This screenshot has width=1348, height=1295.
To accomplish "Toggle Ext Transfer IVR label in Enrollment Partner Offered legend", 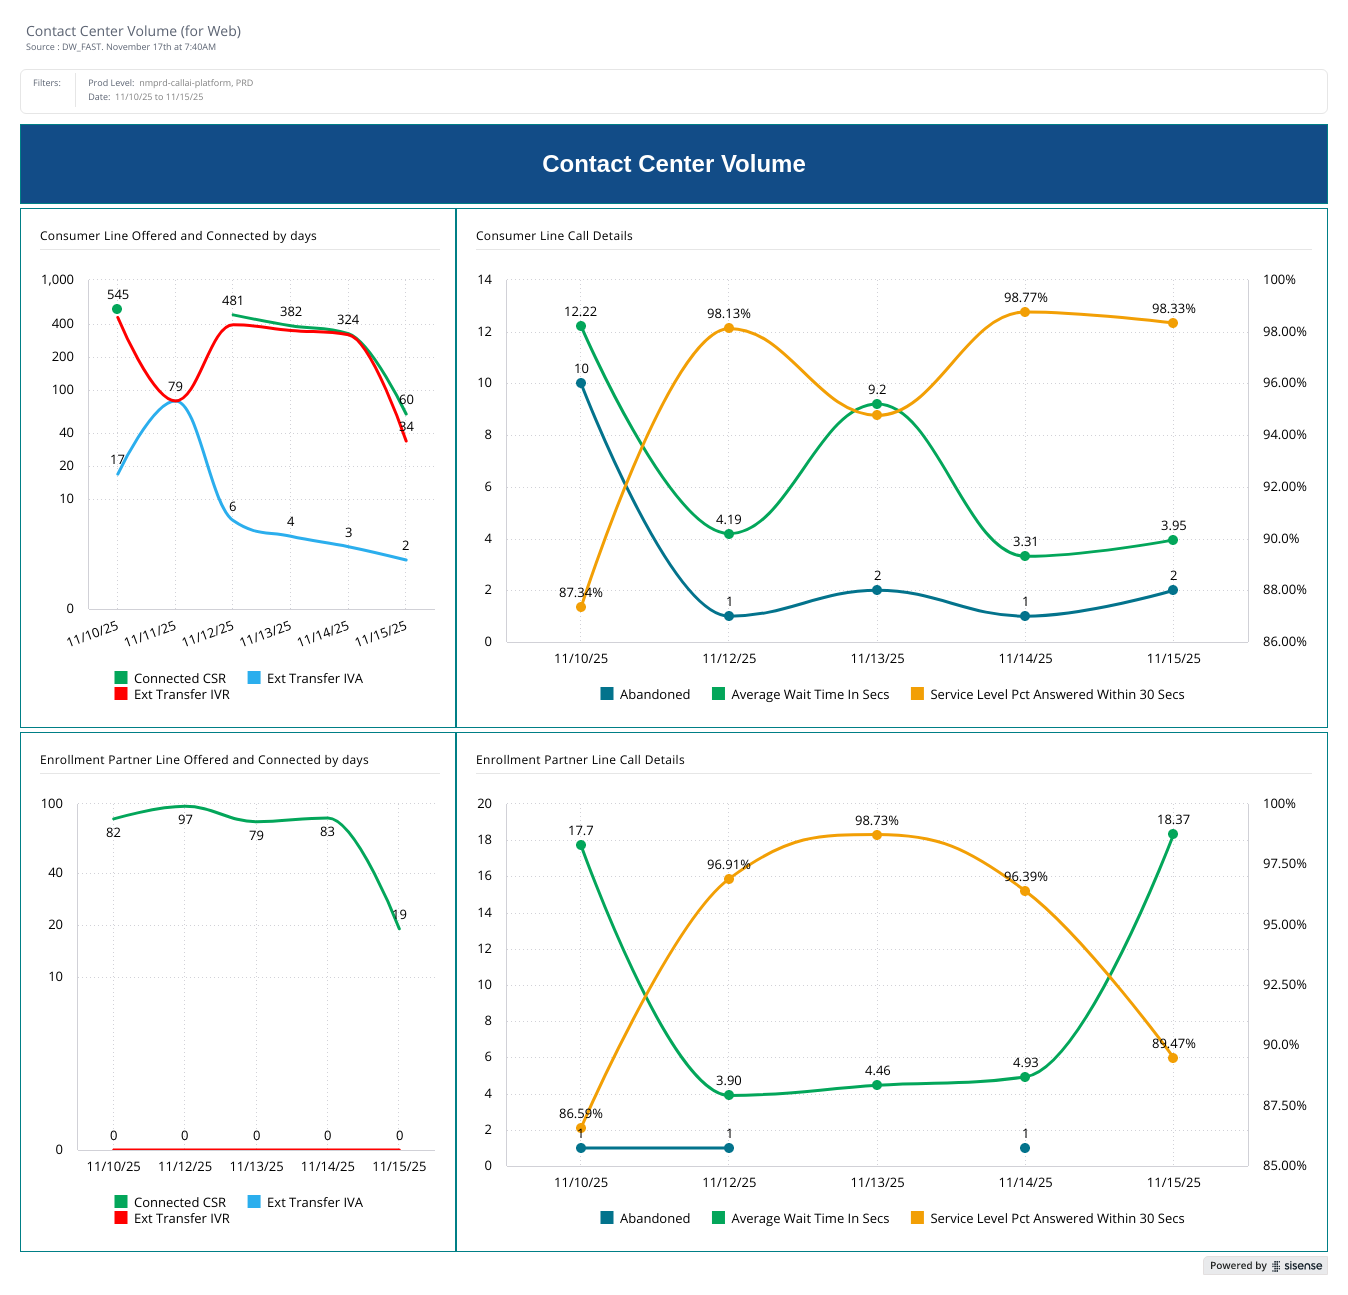I will point(181,1218).
